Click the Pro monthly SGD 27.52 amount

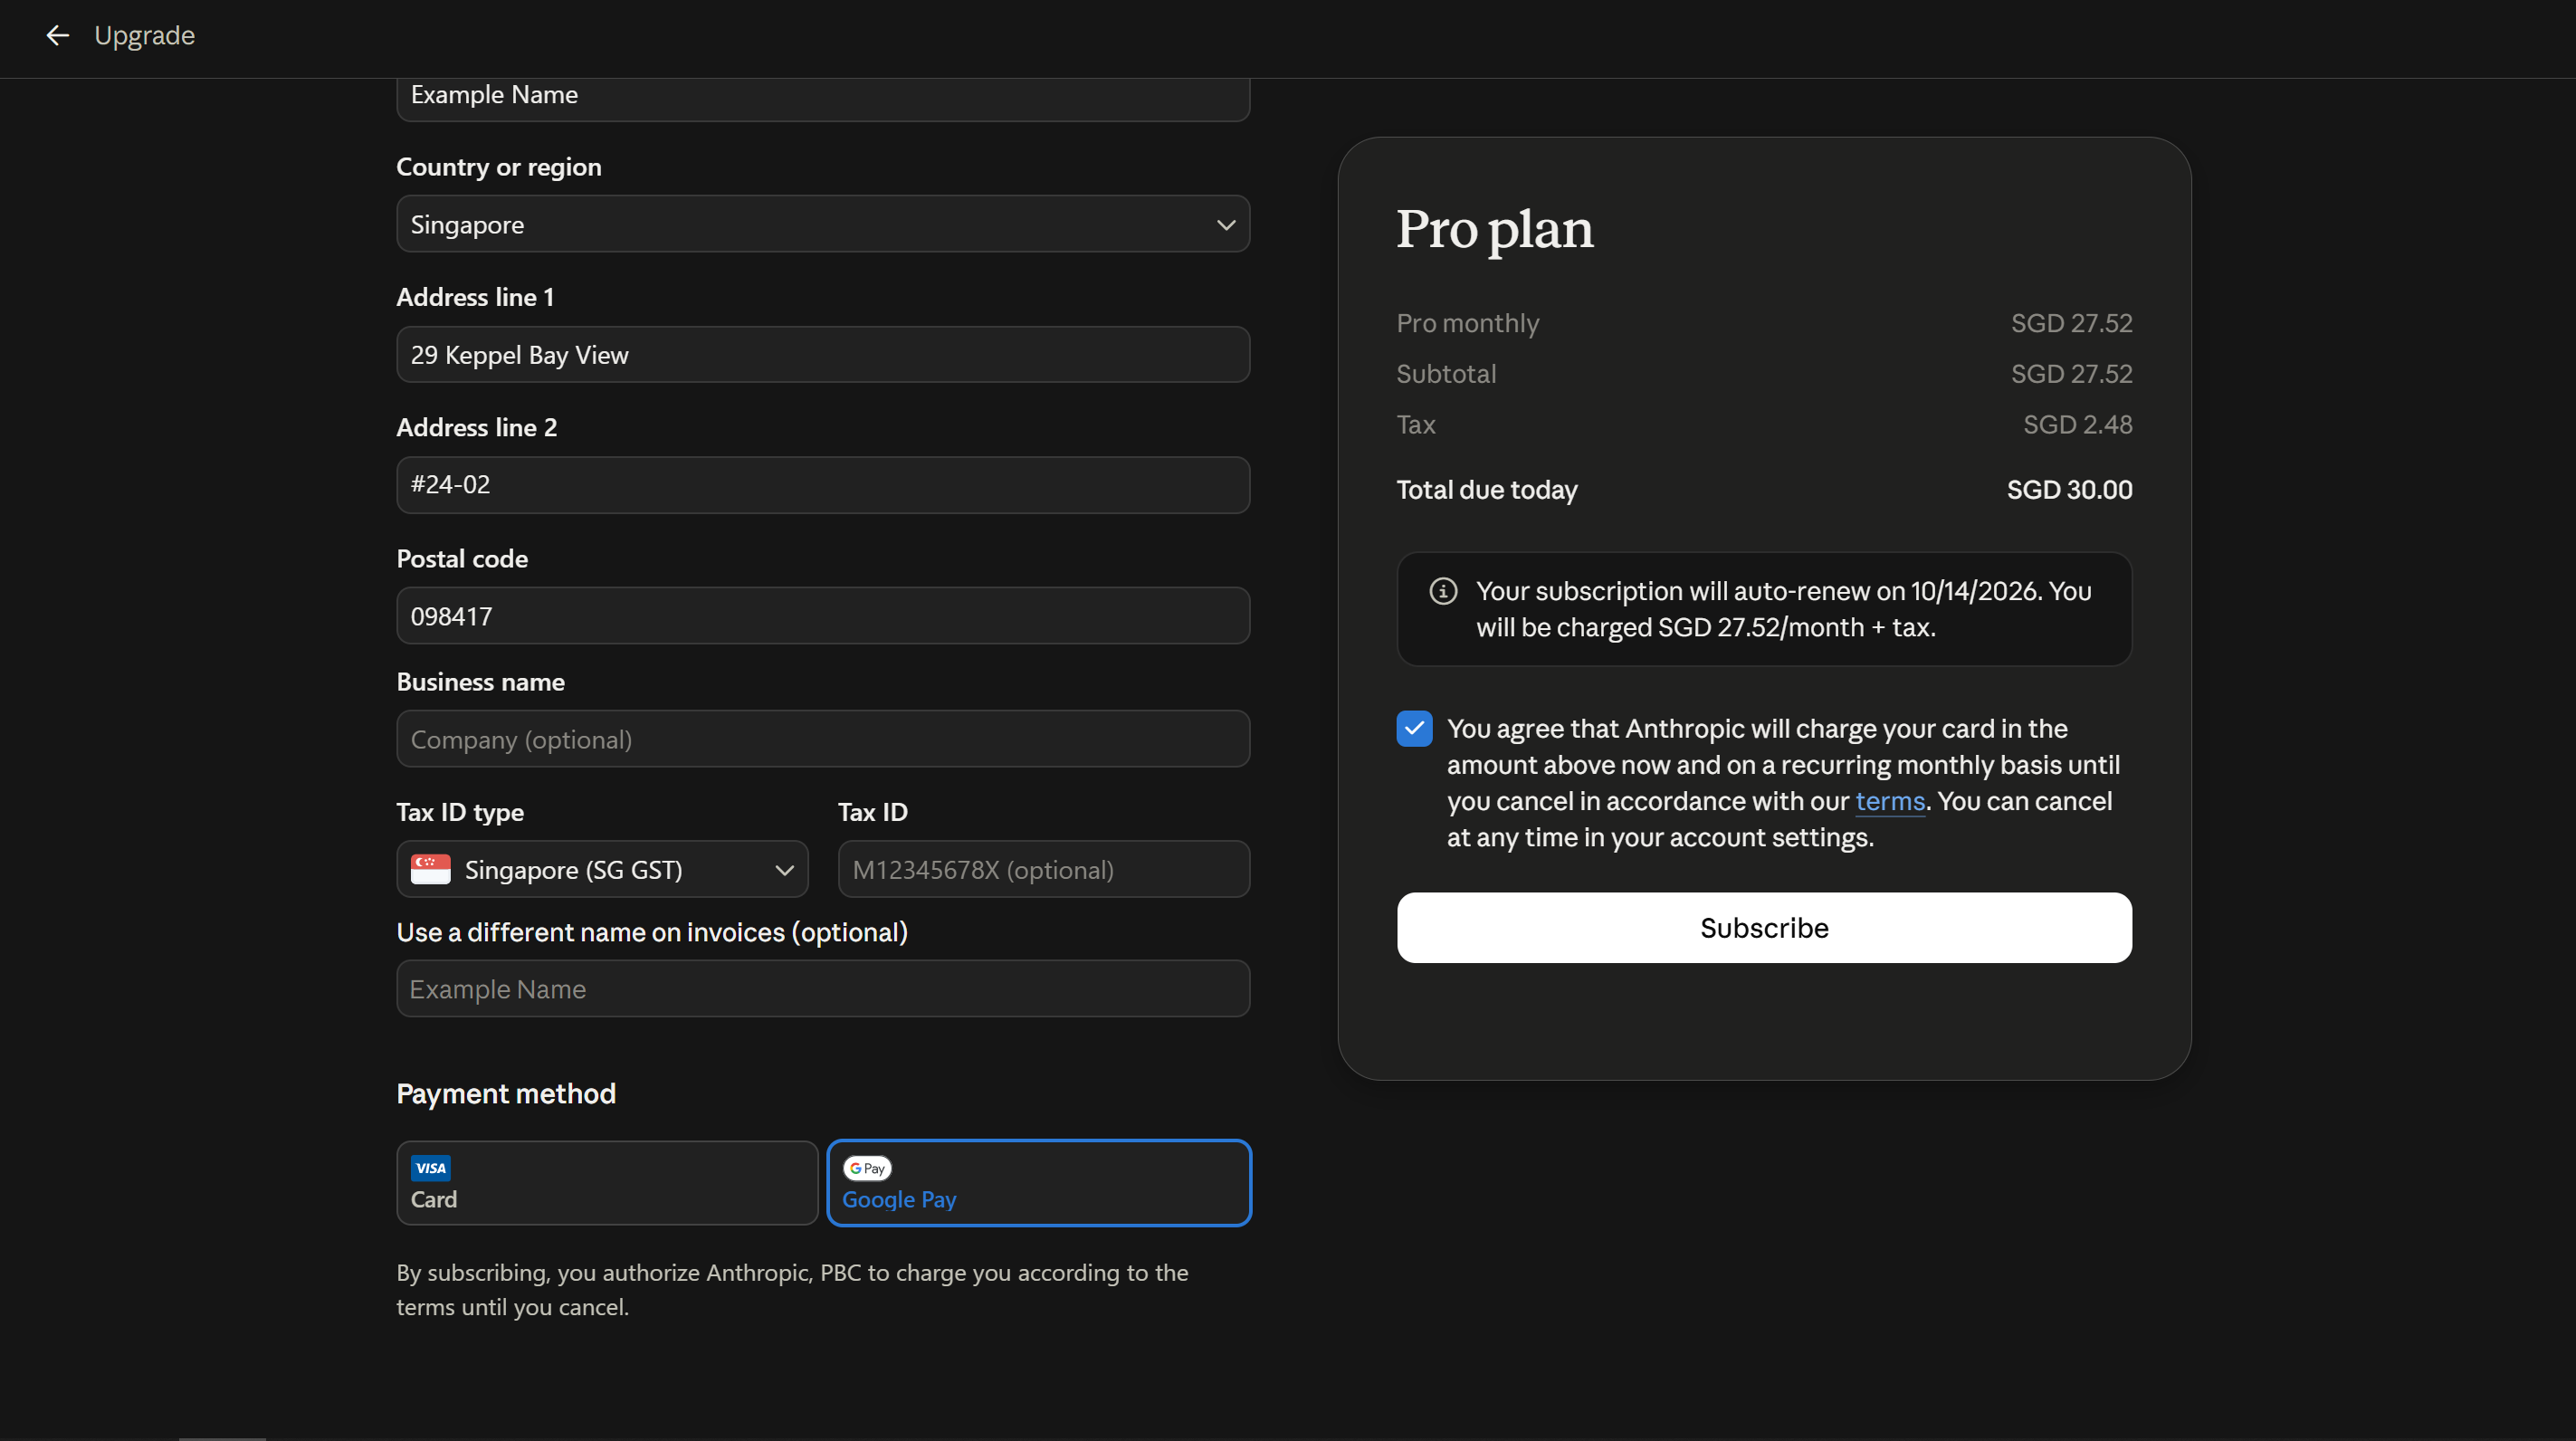tap(2072, 323)
